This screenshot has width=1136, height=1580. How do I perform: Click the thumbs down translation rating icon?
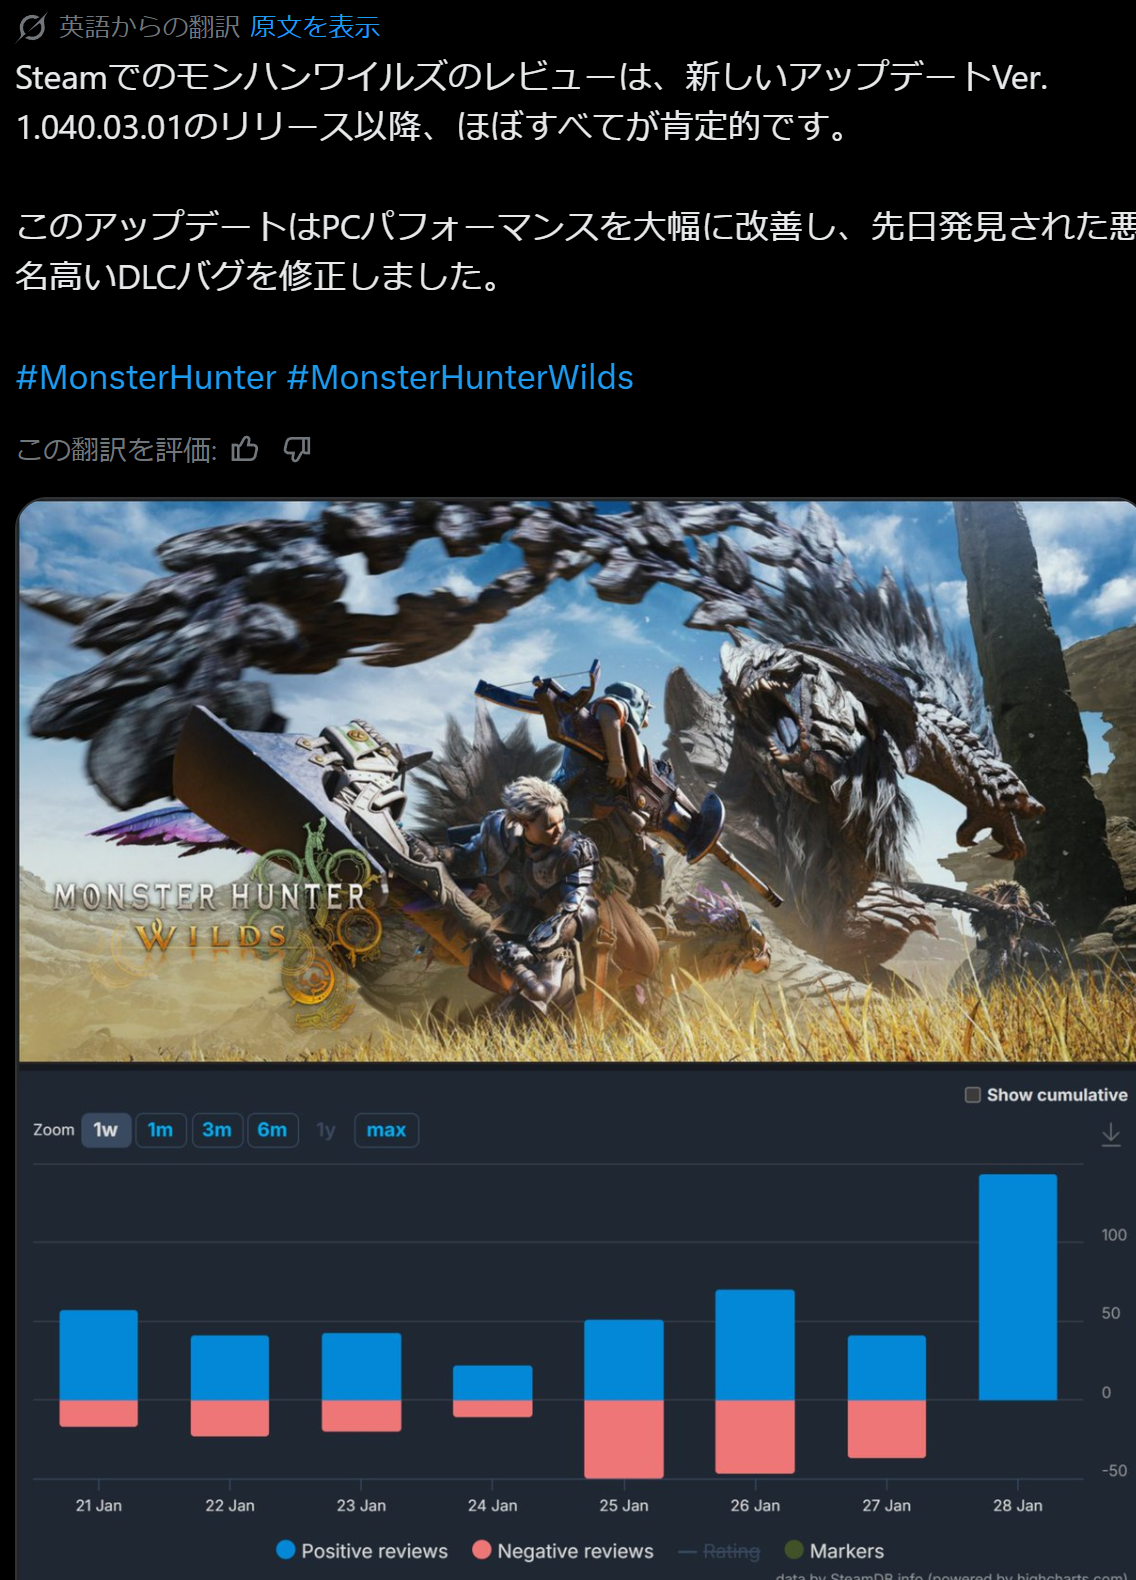click(297, 450)
